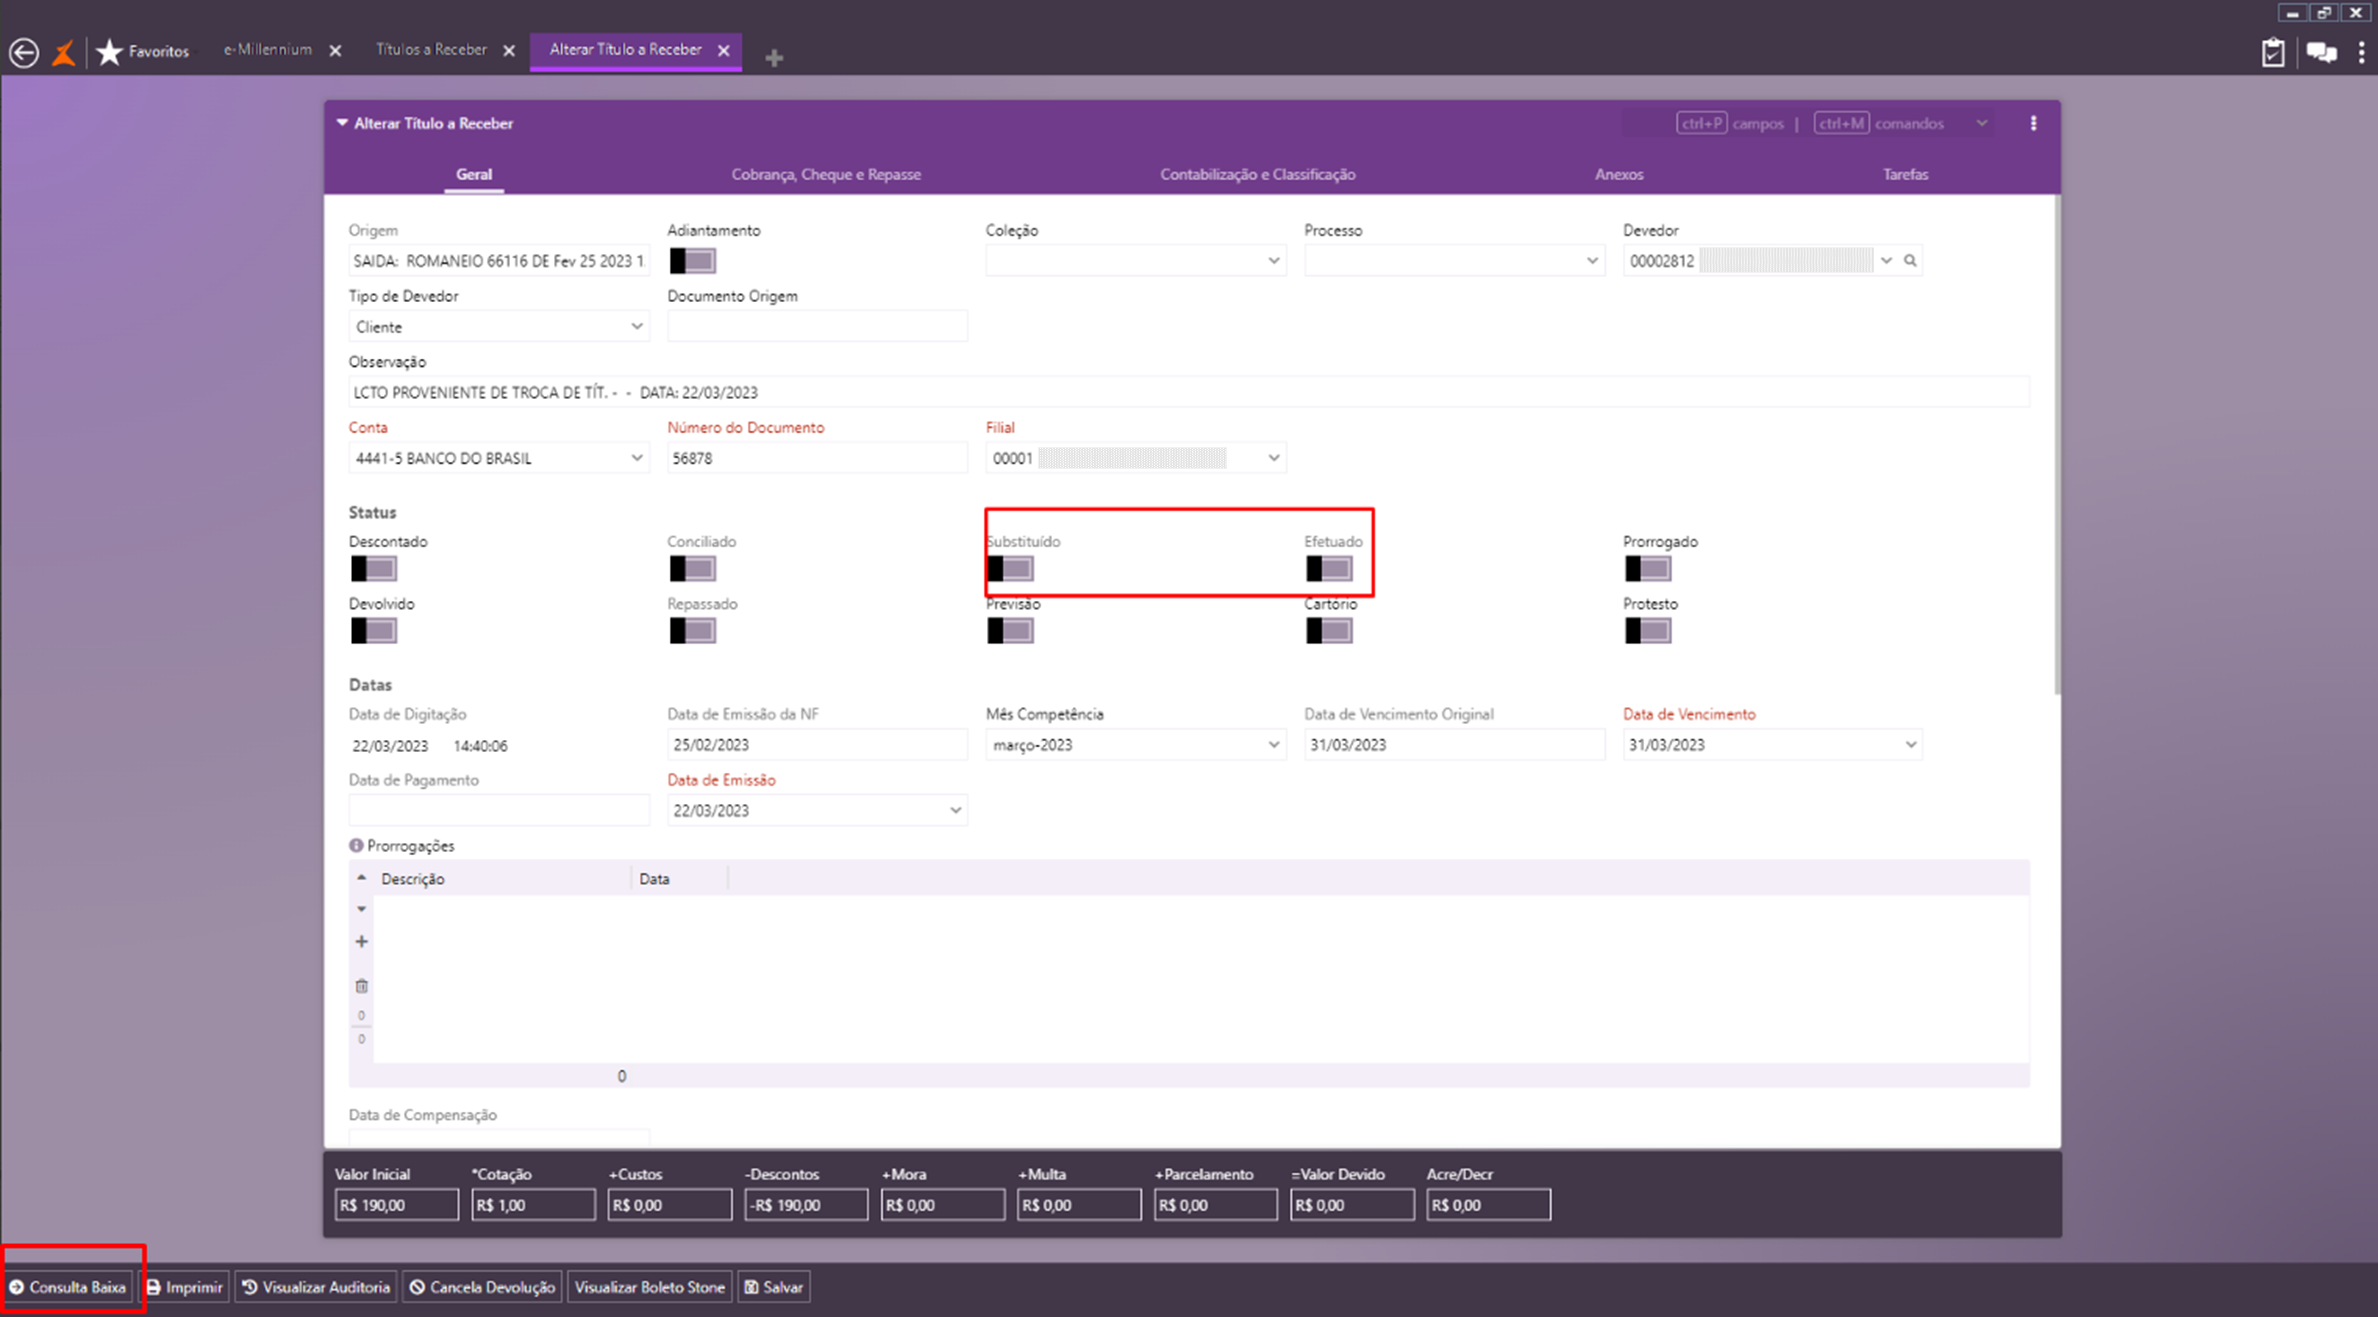Enable the Protesto status switch
Image resolution: width=2378 pixels, height=1317 pixels.
point(1647,631)
